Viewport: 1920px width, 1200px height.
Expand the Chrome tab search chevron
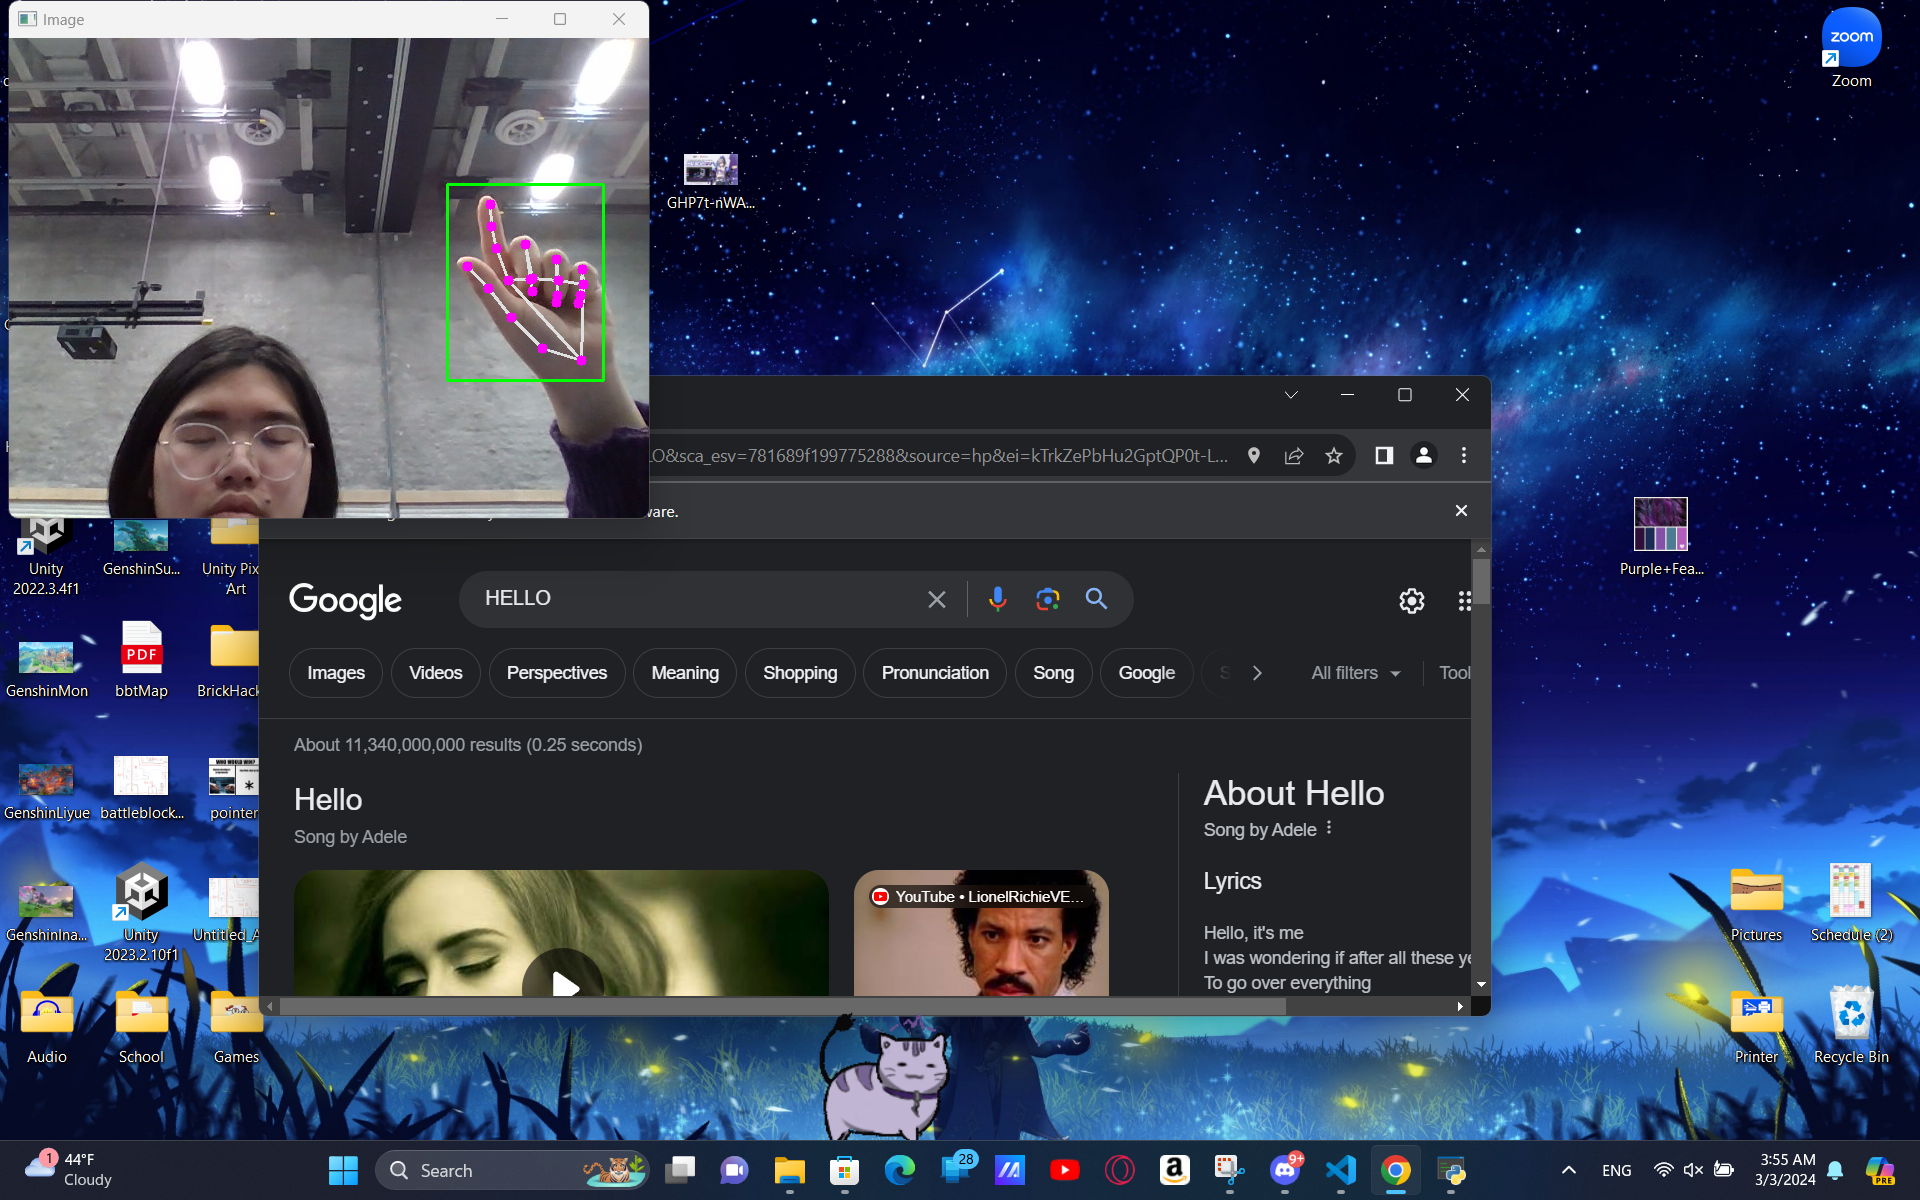(x=1291, y=395)
